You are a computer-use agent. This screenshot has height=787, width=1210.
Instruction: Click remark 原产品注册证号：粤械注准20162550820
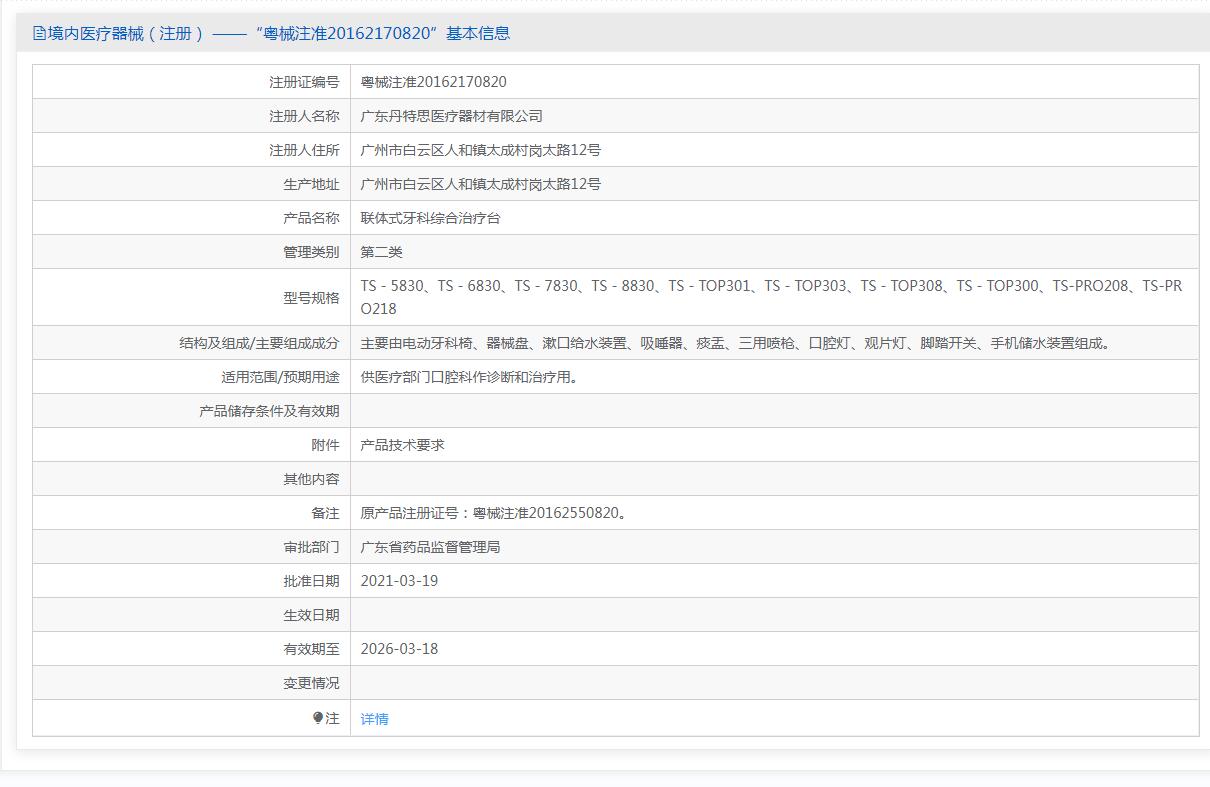(x=494, y=513)
